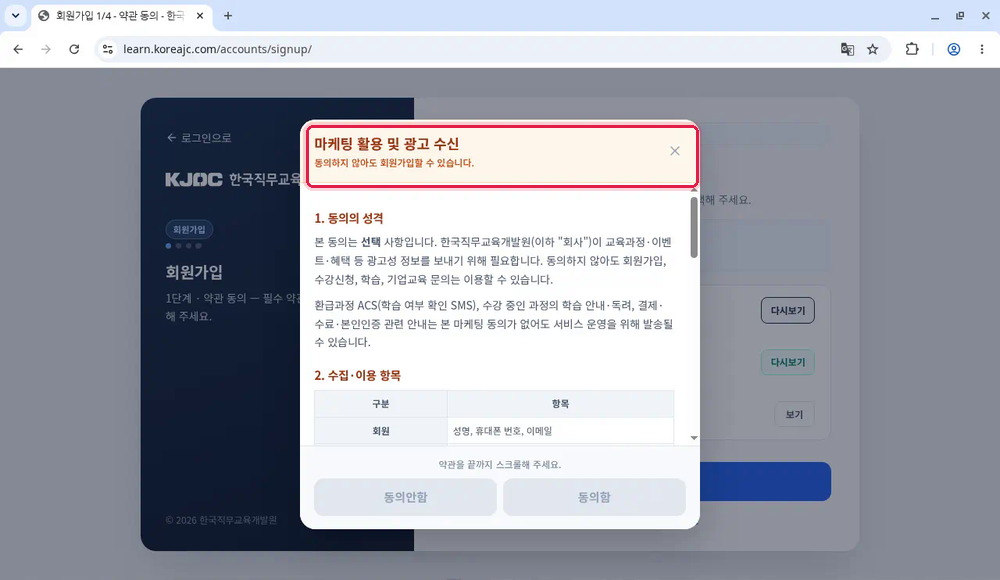This screenshot has height=580, width=1000.
Task: Click the translate page icon
Action: [847, 49]
